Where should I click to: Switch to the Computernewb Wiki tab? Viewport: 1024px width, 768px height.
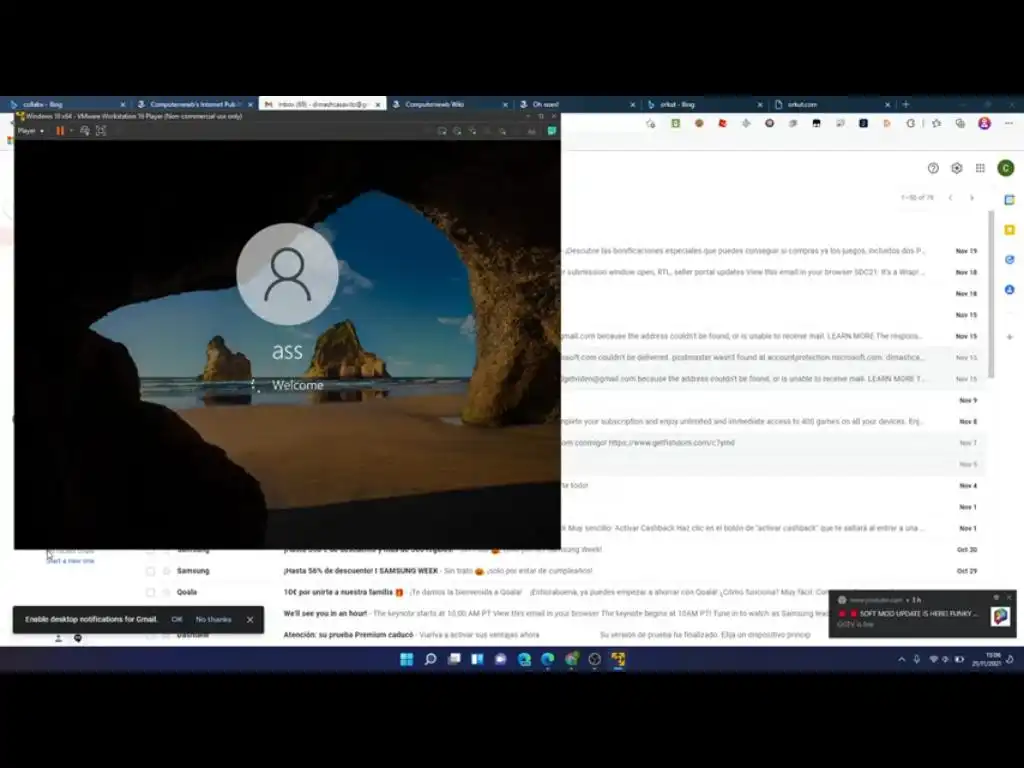(x=449, y=104)
